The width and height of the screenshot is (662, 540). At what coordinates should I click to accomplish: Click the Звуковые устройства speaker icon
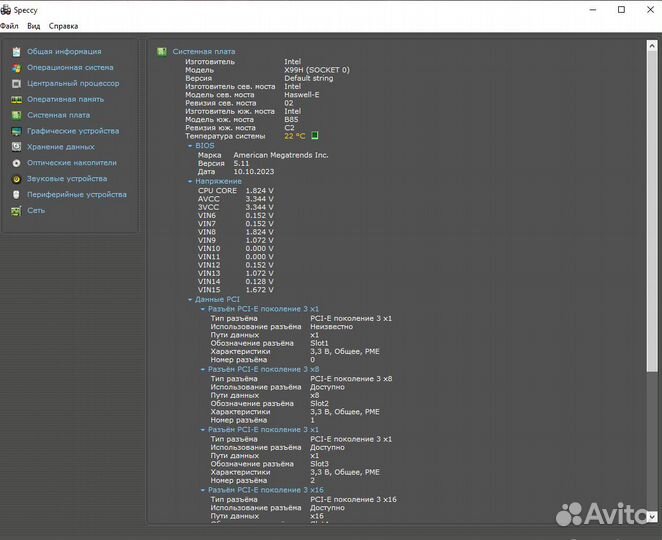click(16, 179)
